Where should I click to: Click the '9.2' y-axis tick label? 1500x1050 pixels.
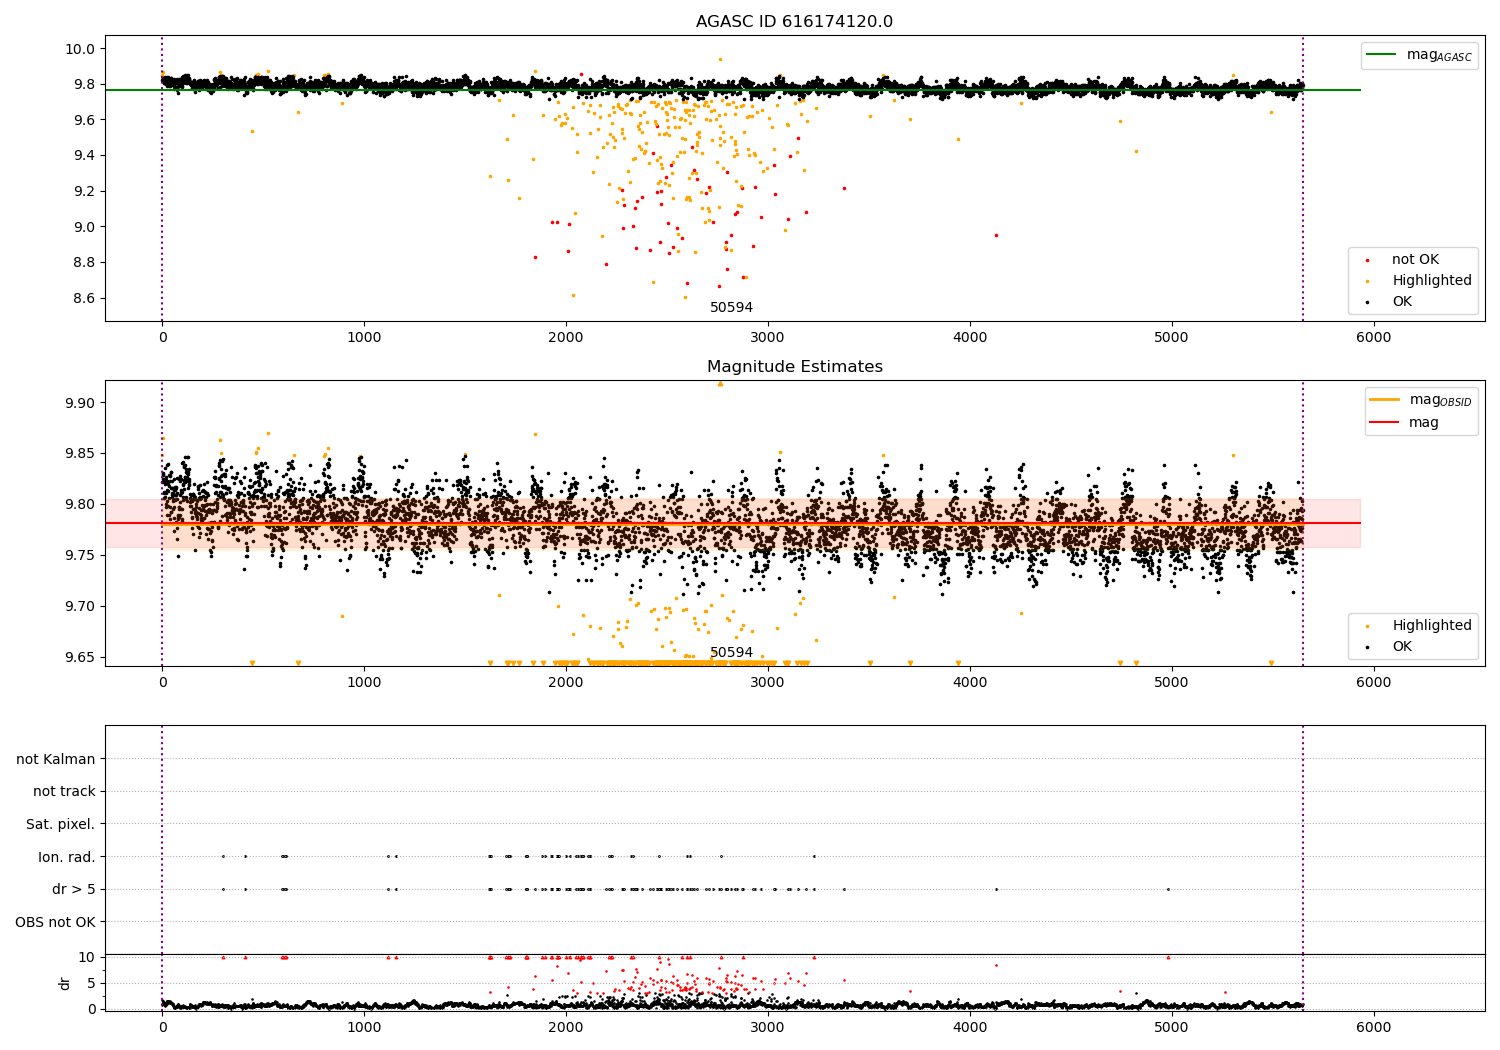[85, 191]
